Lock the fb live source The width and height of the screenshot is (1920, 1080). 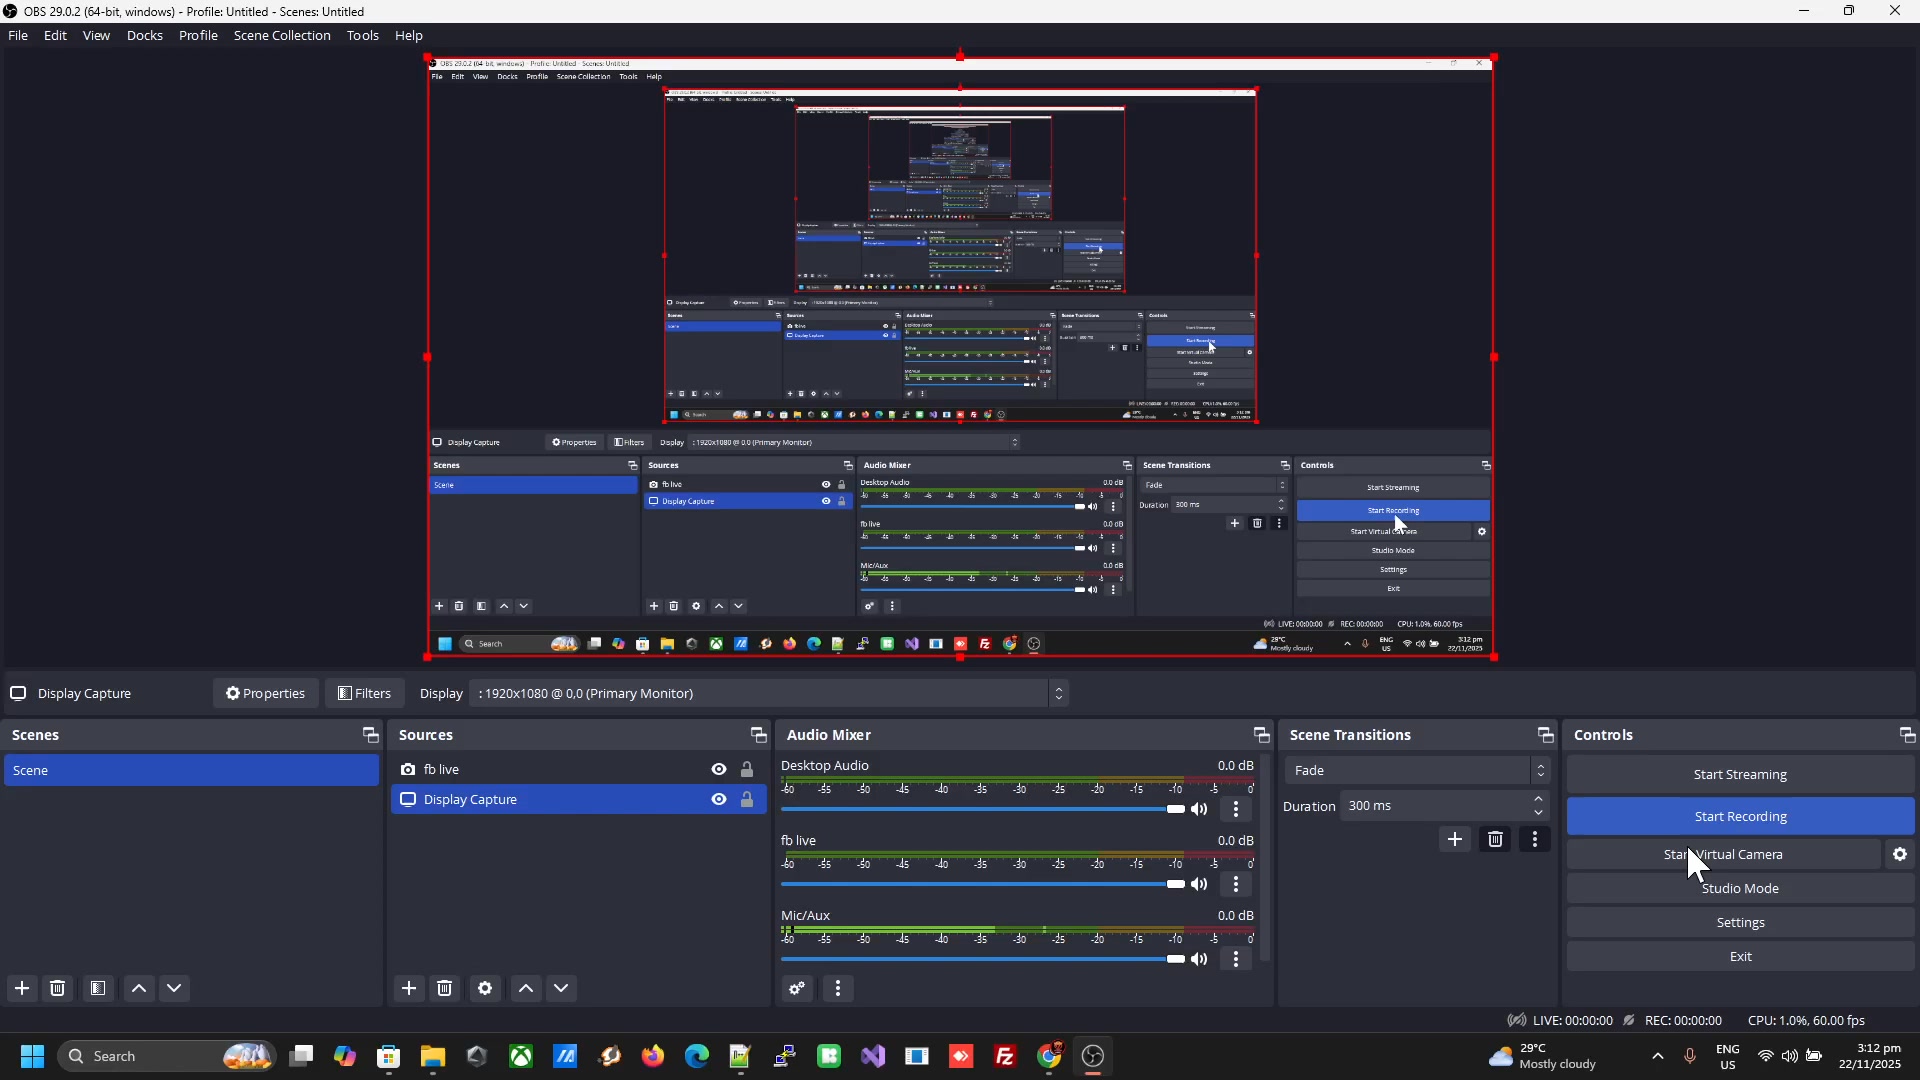[747, 769]
